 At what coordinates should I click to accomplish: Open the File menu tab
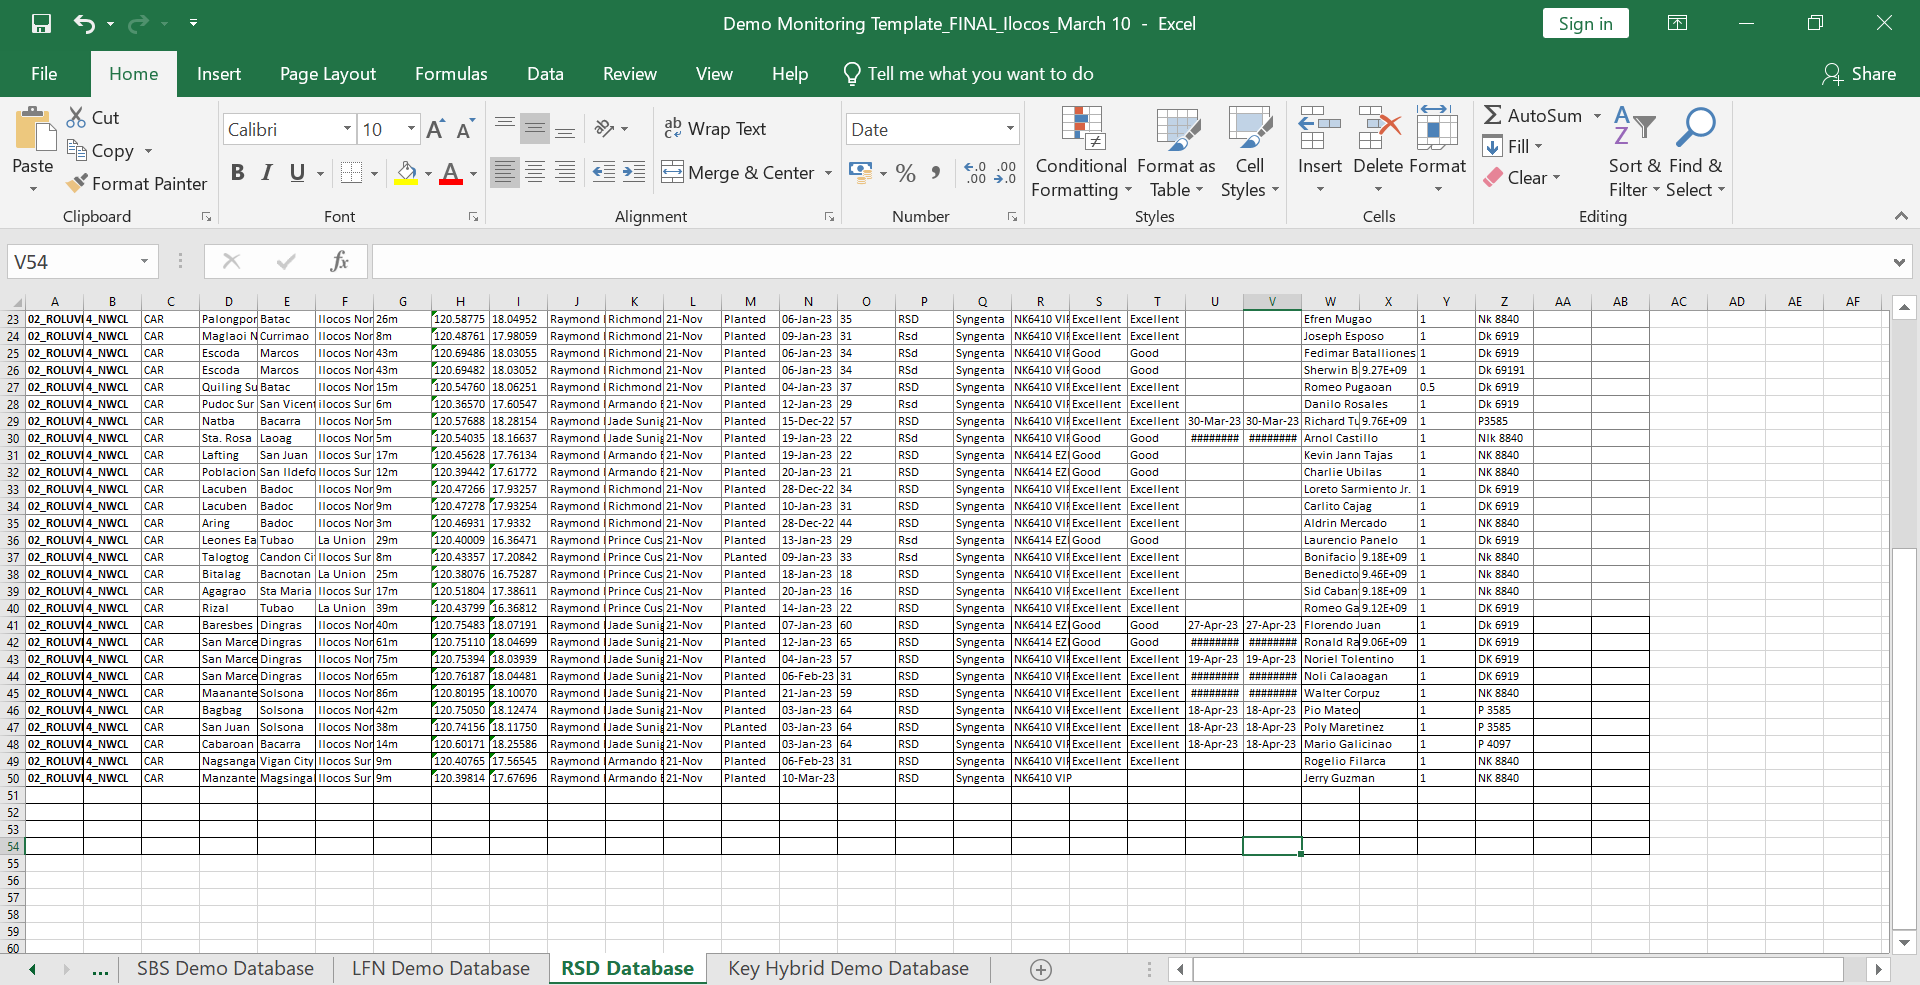[44, 74]
